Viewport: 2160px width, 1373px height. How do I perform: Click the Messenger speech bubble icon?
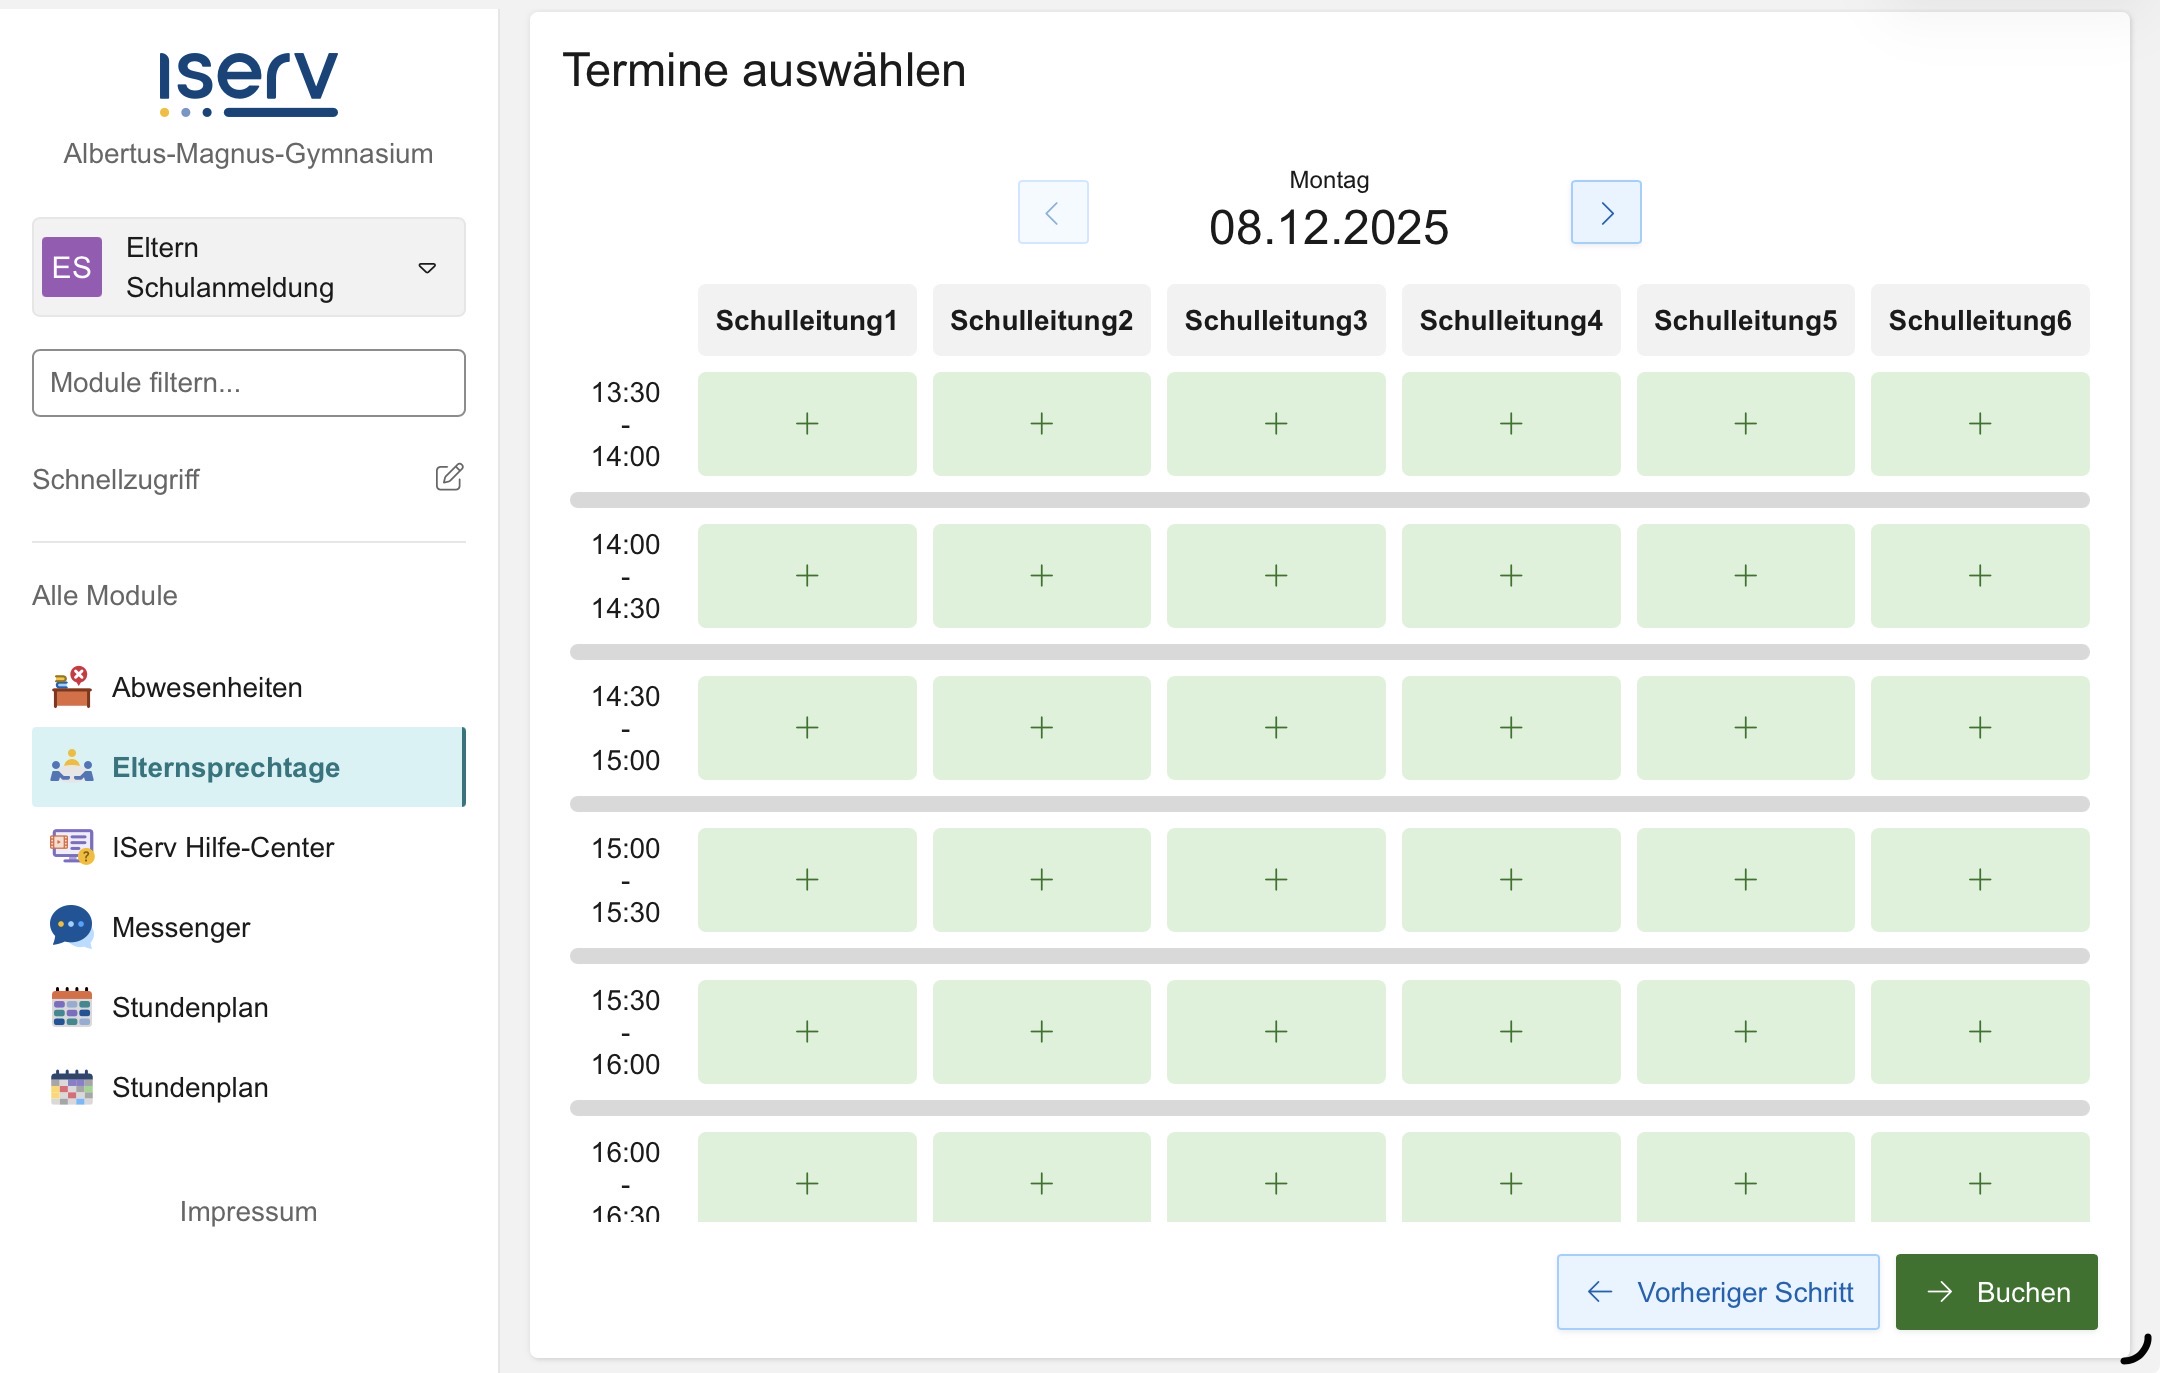pos(71,927)
